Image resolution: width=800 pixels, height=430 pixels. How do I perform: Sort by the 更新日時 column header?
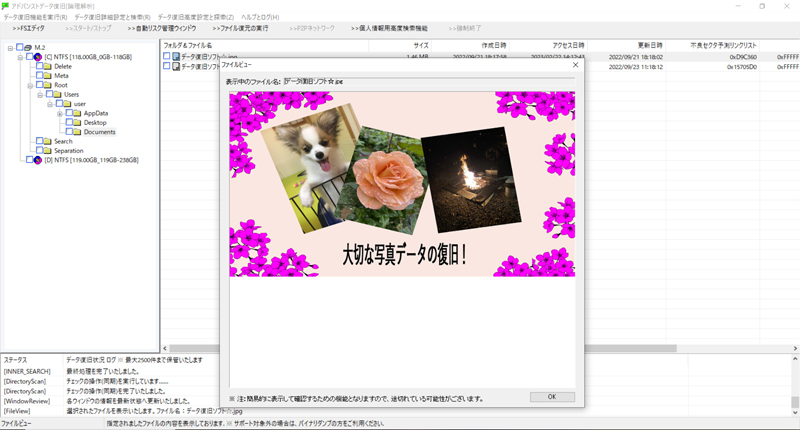(x=627, y=45)
